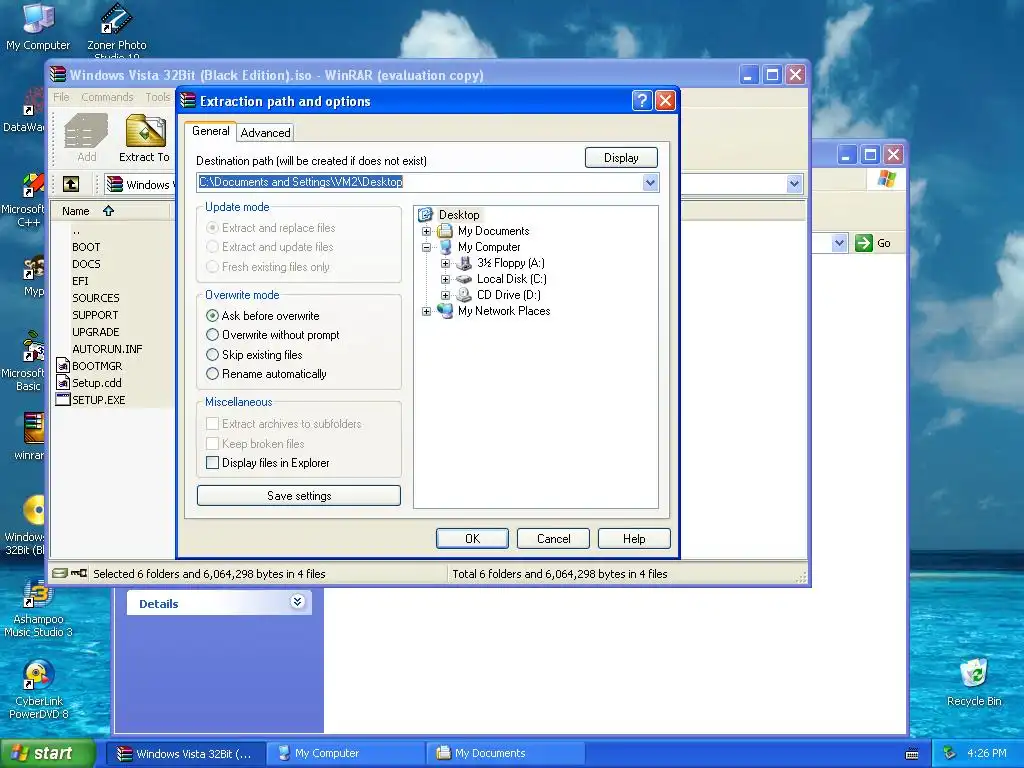Image resolution: width=1024 pixels, height=768 pixels.
Task: Open the Windows Start menu
Action: point(47,753)
